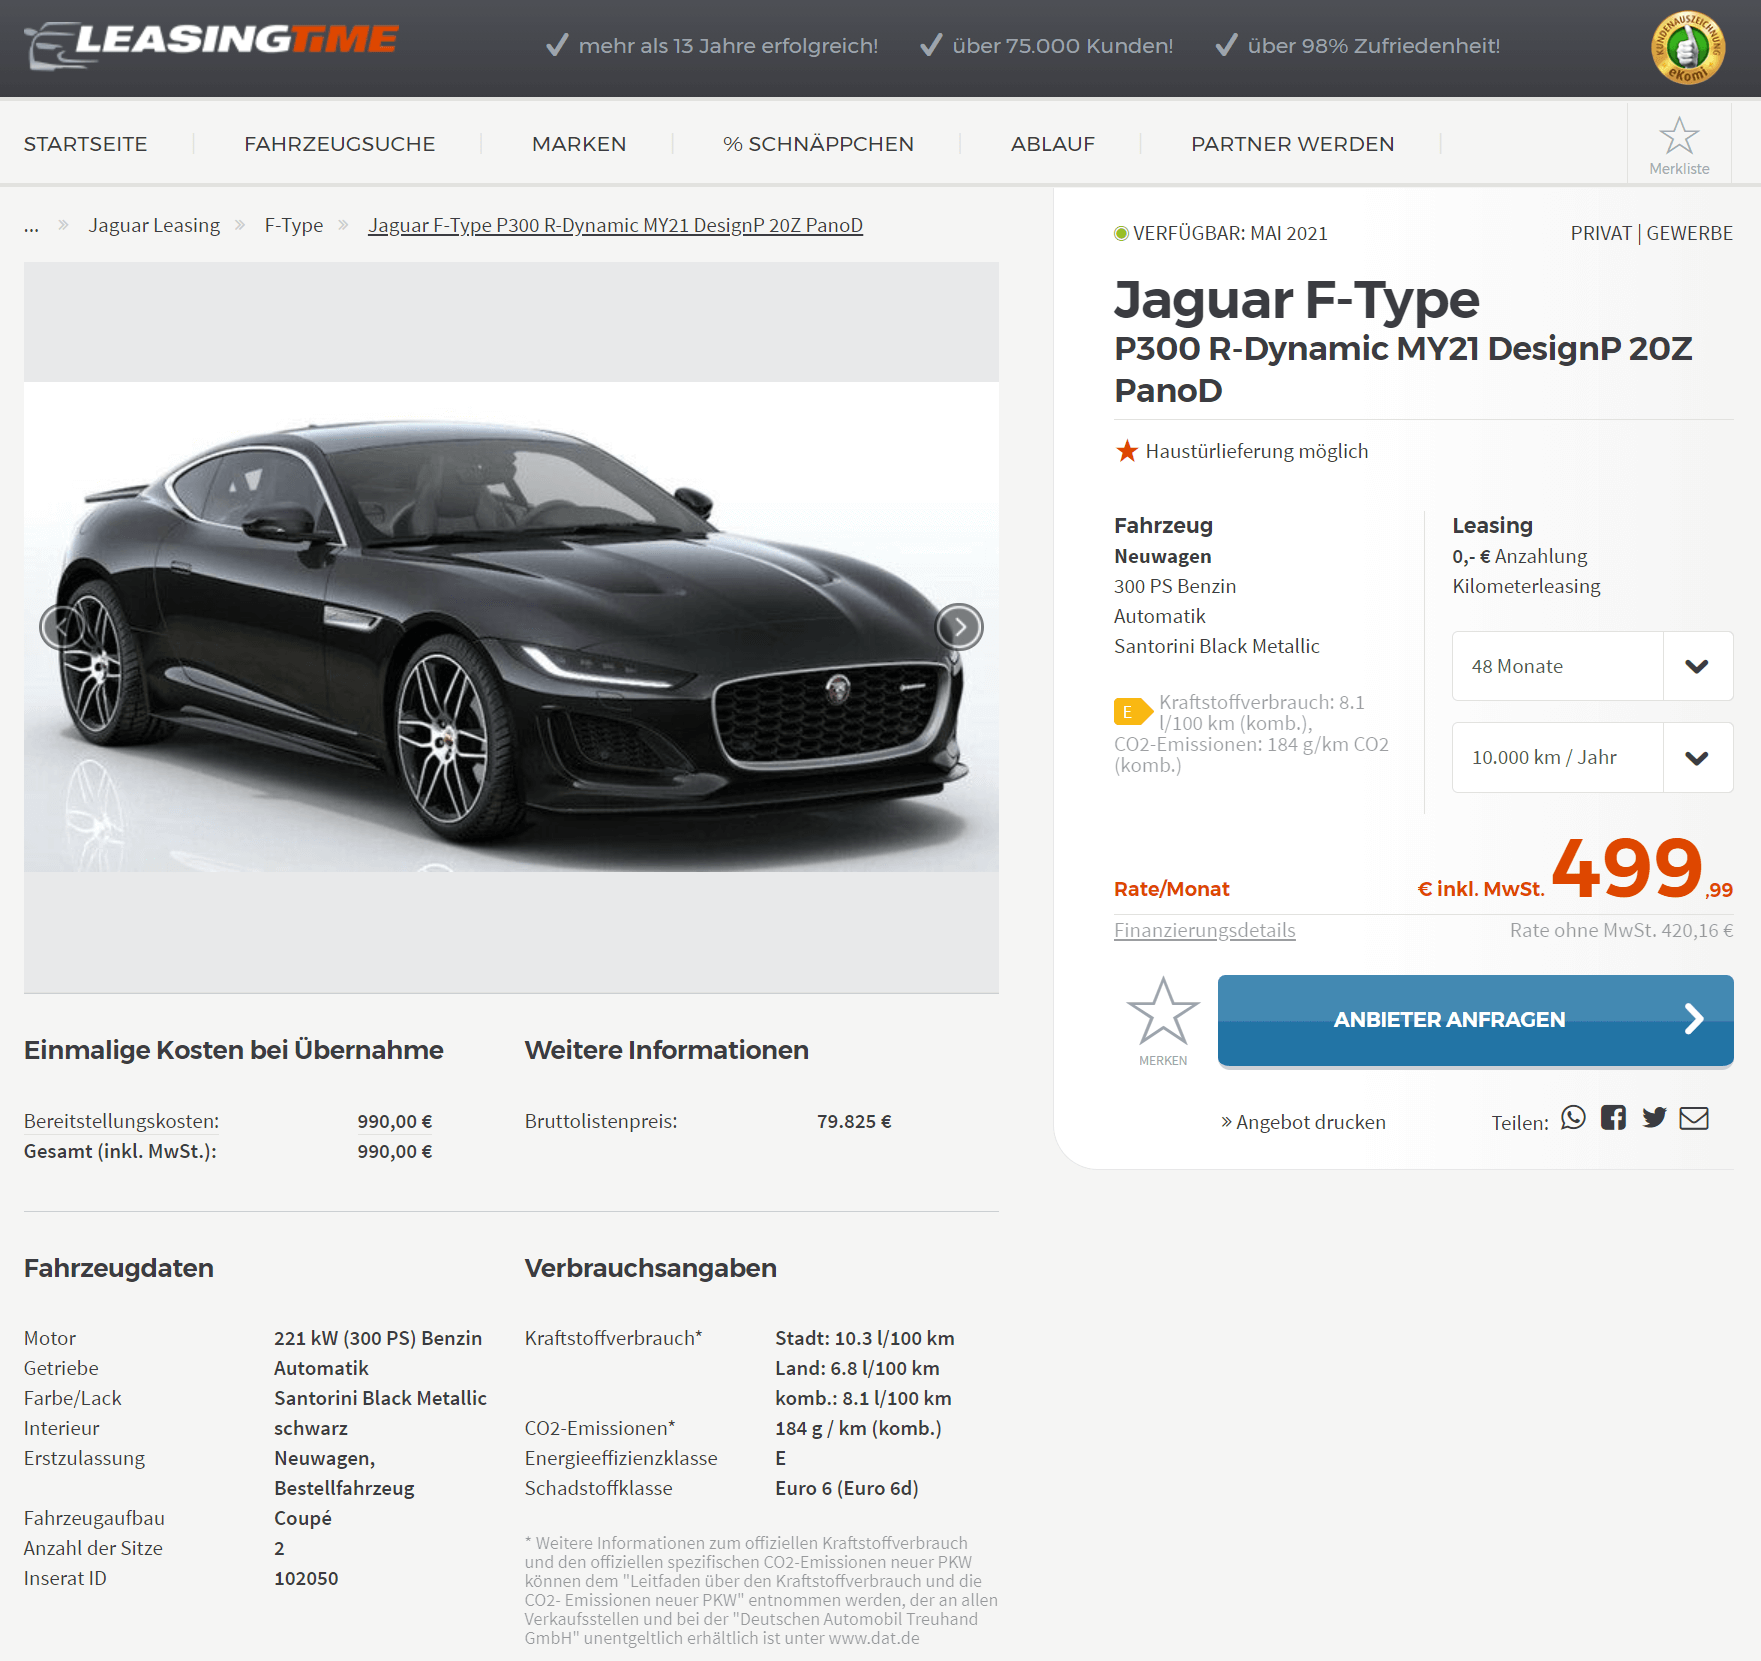Expand the 48 Monate duration dropdown
The height and width of the screenshot is (1661, 1761).
(x=1592, y=666)
